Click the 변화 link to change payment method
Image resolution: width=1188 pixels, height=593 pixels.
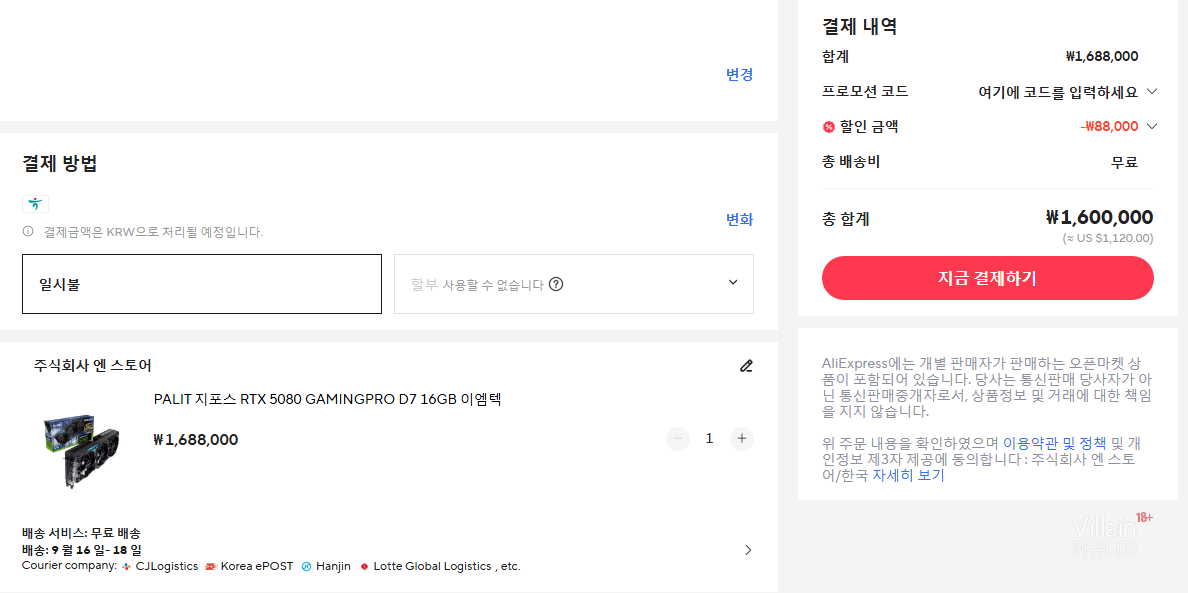pos(739,220)
